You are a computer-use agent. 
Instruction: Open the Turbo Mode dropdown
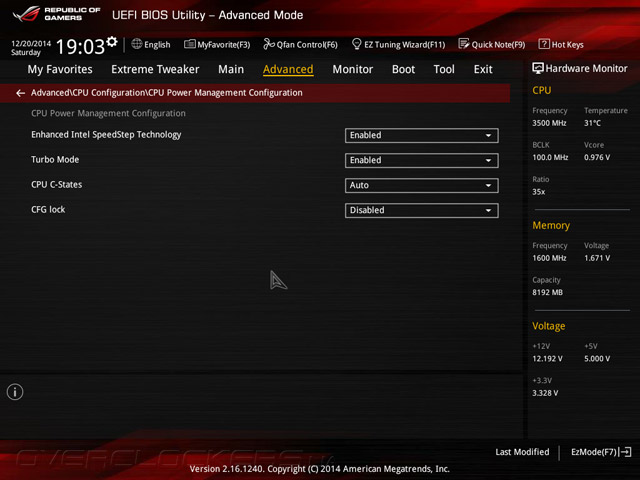(x=422, y=160)
